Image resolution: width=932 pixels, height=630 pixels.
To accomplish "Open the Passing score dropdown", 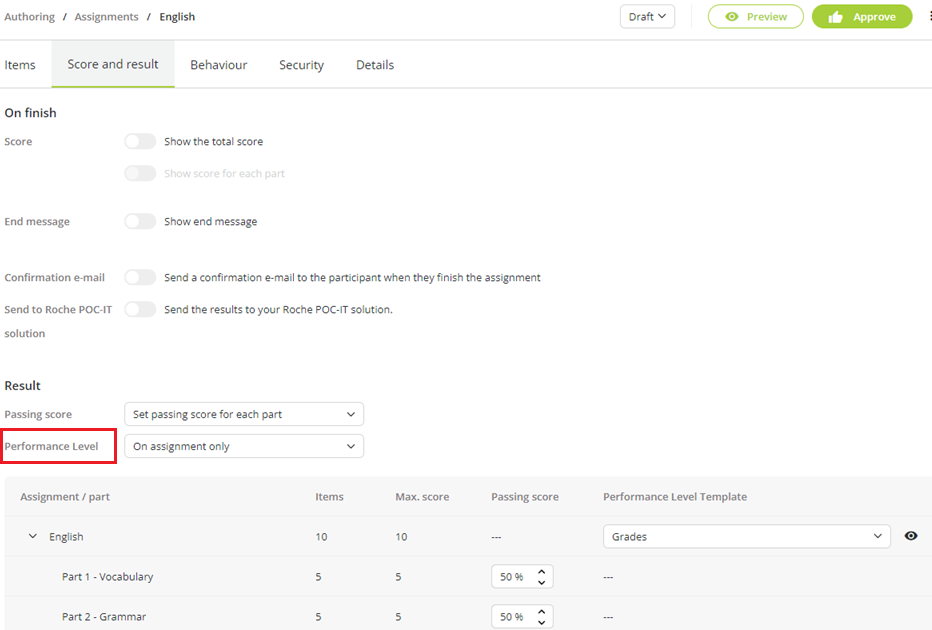I will 244,414.
